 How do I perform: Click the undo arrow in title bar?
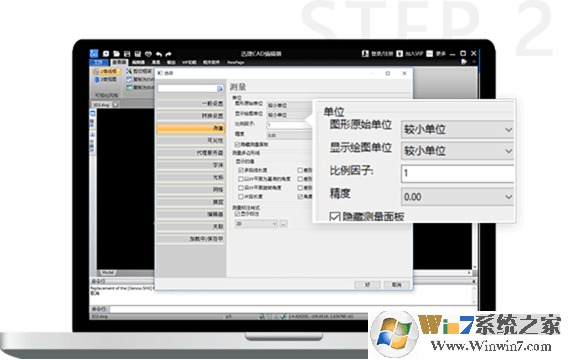[x=159, y=54]
